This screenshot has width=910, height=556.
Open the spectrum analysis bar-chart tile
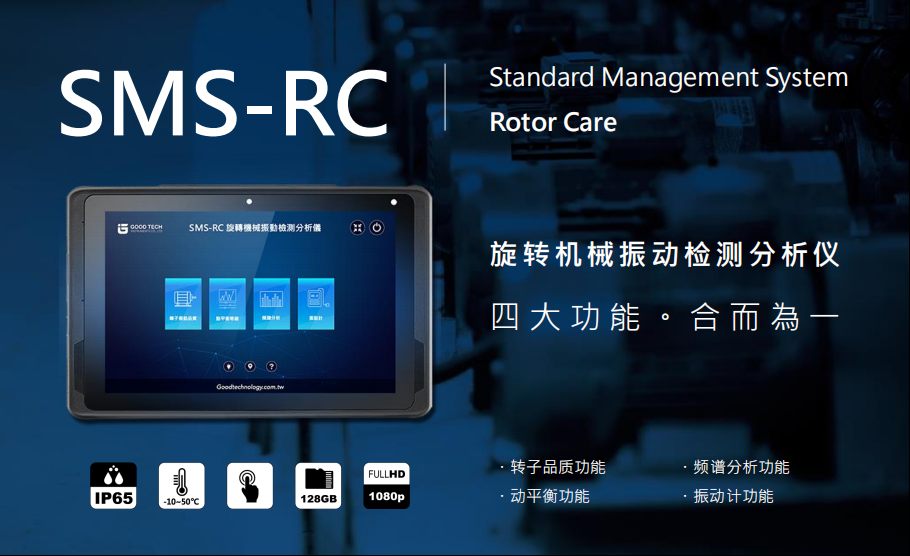[x=272, y=304]
